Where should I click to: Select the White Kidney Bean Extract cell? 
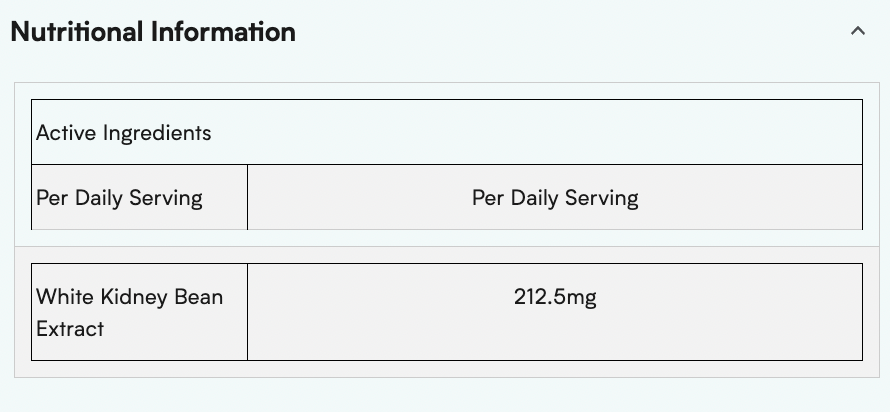[129, 312]
